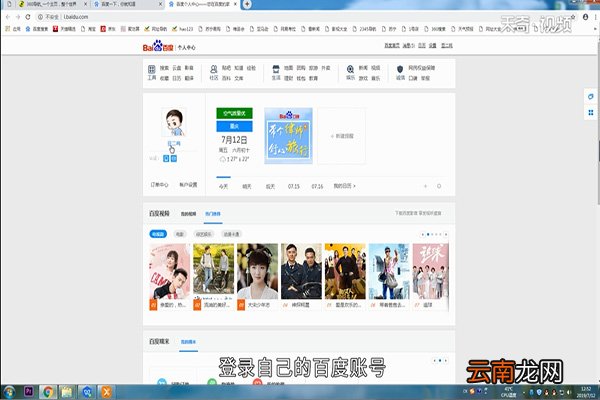Open the Chrome profile avatar icon
The image size is (600, 400).
(585, 17)
